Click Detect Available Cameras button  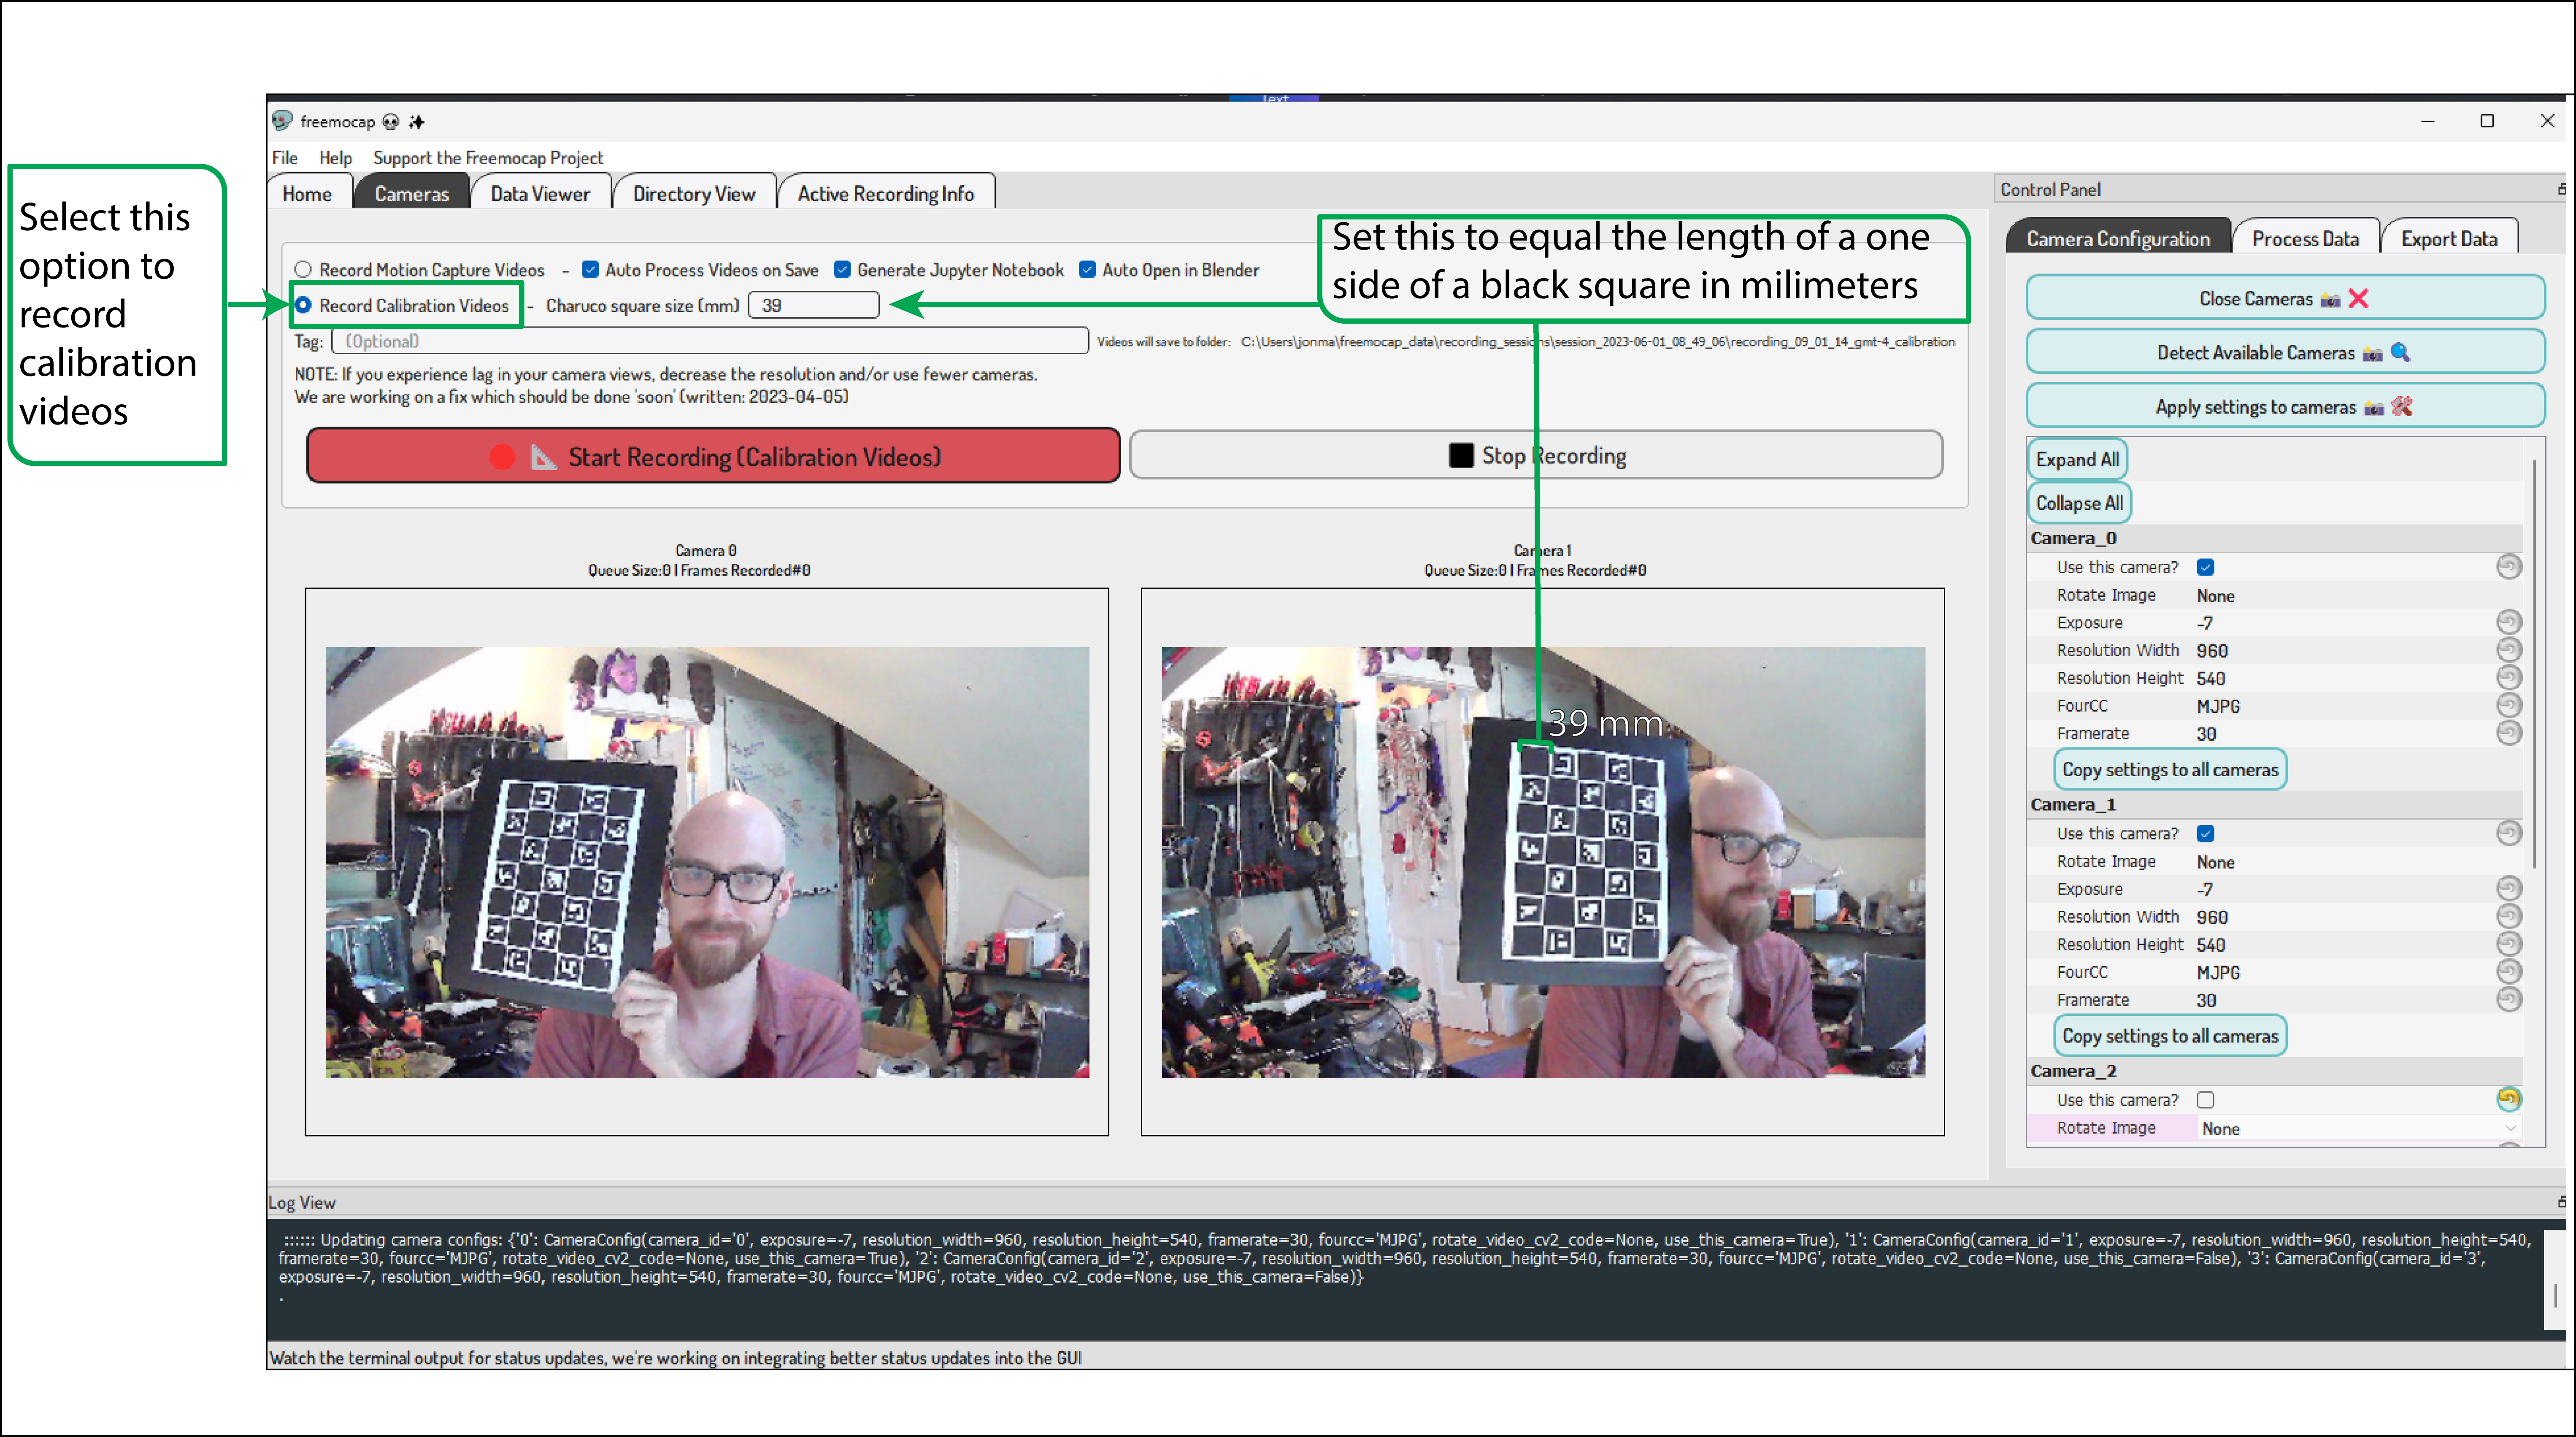point(2284,353)
